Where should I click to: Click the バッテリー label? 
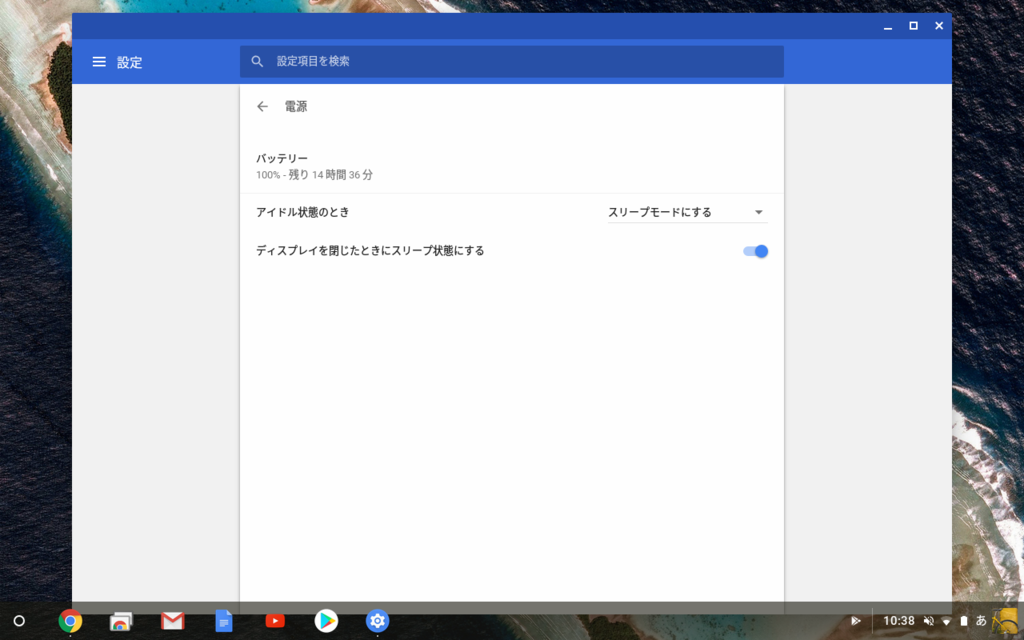pos(281,159)
